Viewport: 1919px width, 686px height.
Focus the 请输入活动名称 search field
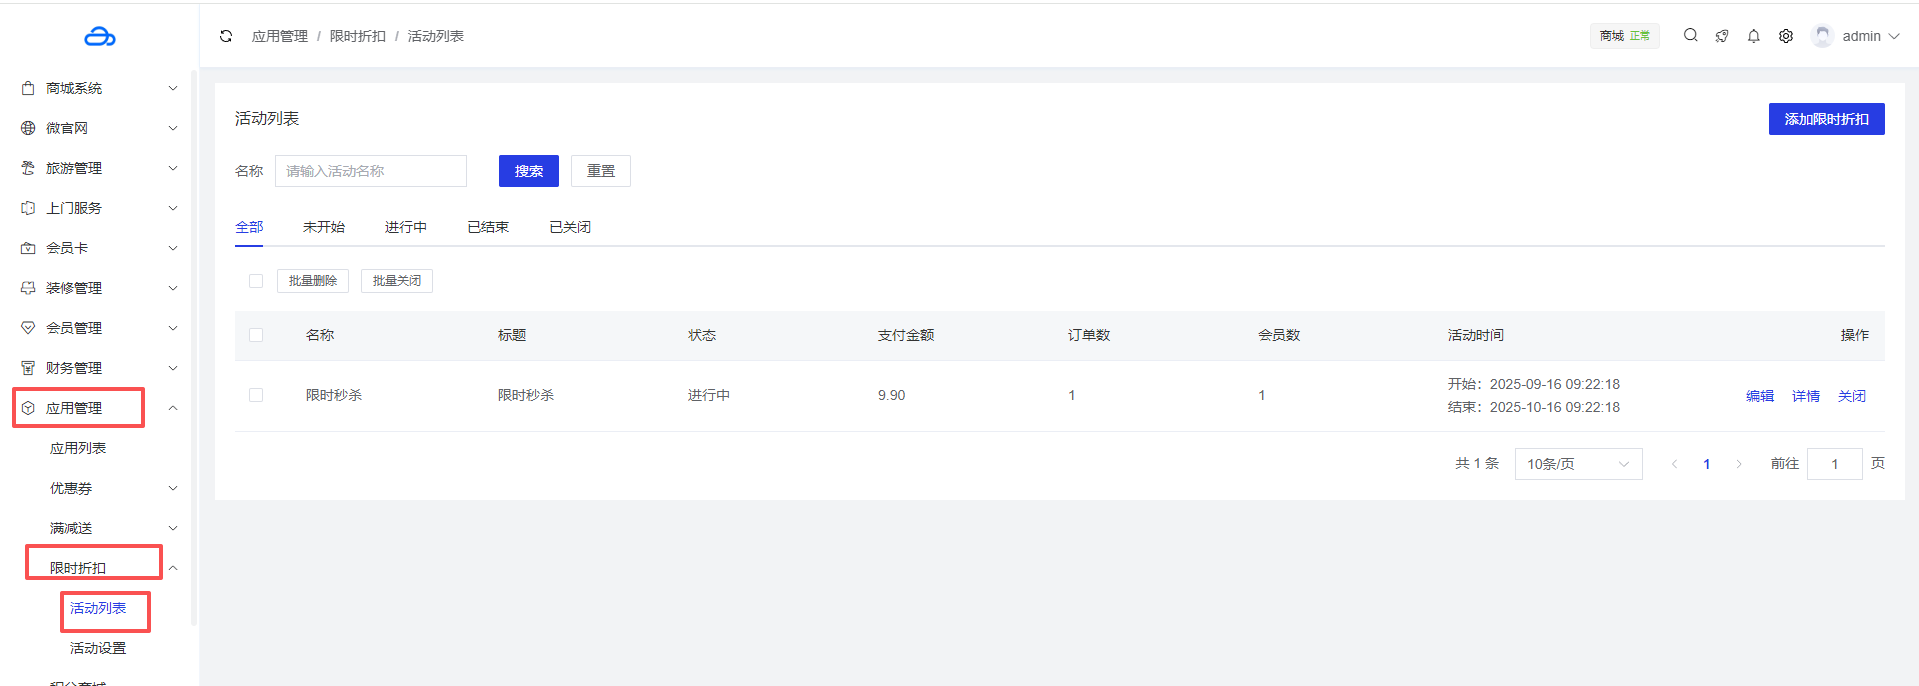pos(371,171)
